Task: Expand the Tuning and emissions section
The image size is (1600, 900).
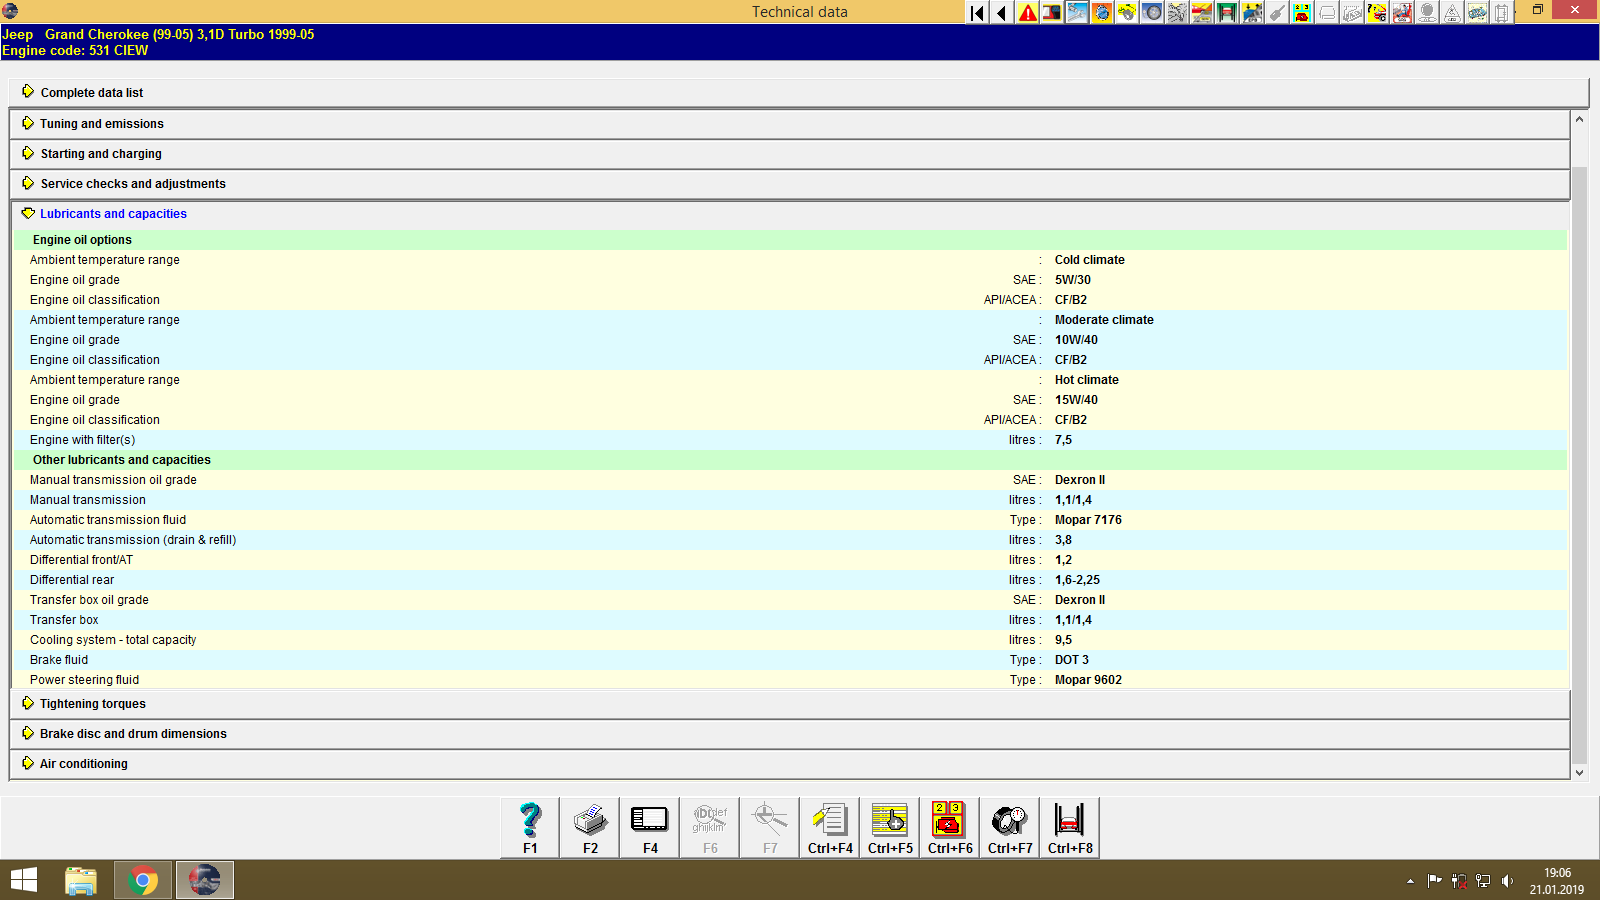Action: point(100,123)
